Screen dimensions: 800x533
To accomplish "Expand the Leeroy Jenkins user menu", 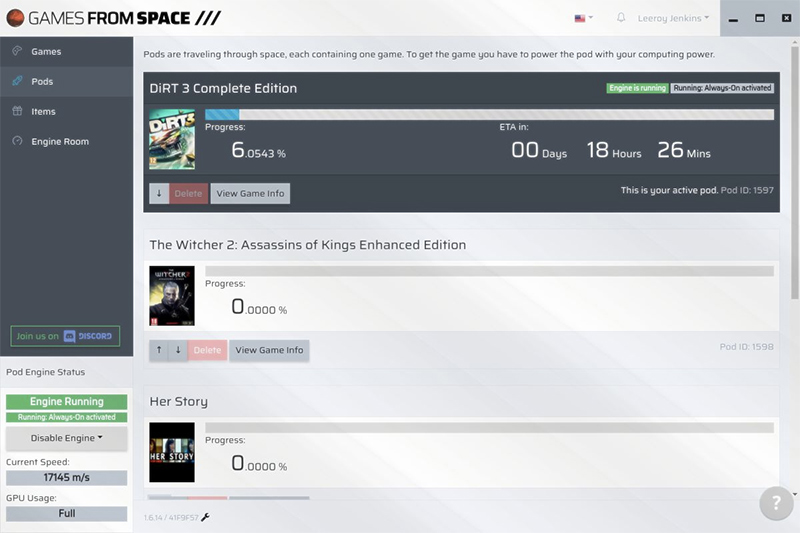I will (x=673, y=18).
